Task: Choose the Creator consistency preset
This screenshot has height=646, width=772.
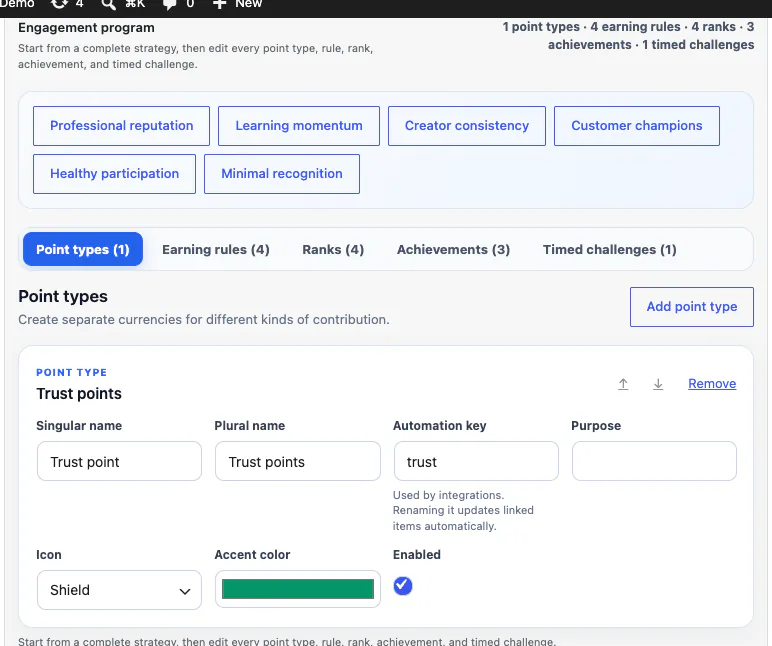Action: pos(467,126)
